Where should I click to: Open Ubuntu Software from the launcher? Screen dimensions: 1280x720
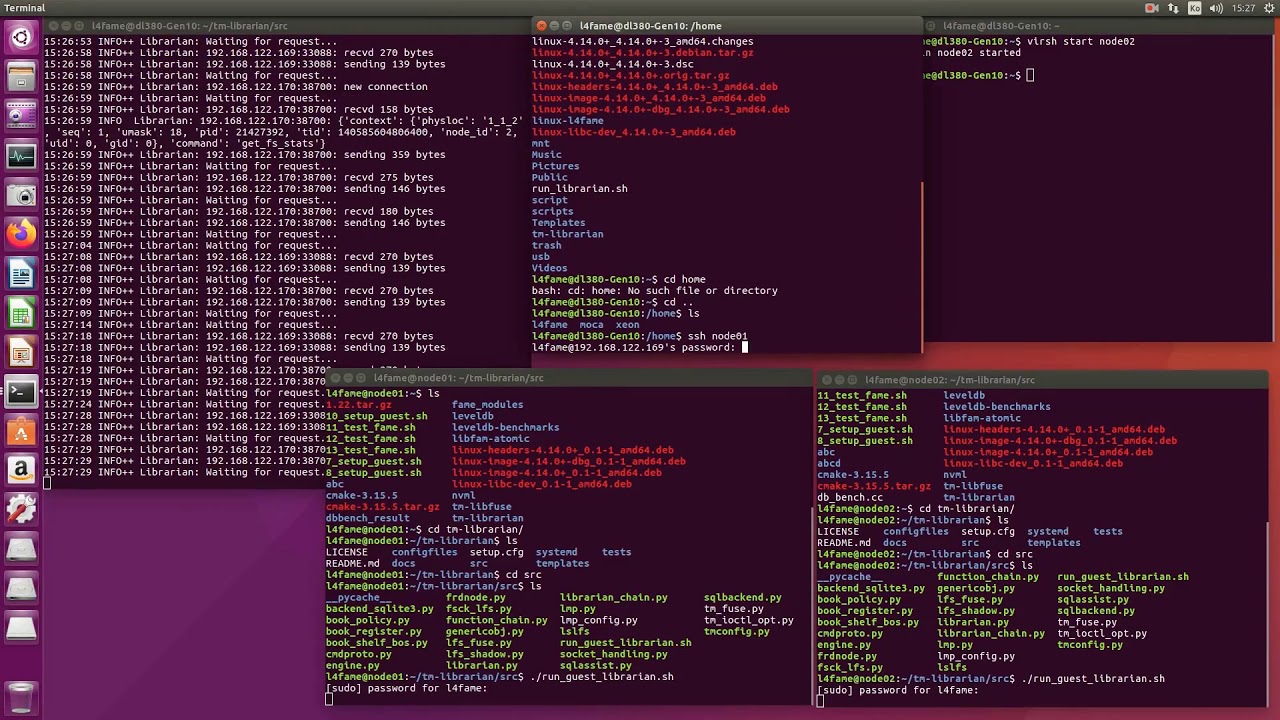(x=21, y=430)
